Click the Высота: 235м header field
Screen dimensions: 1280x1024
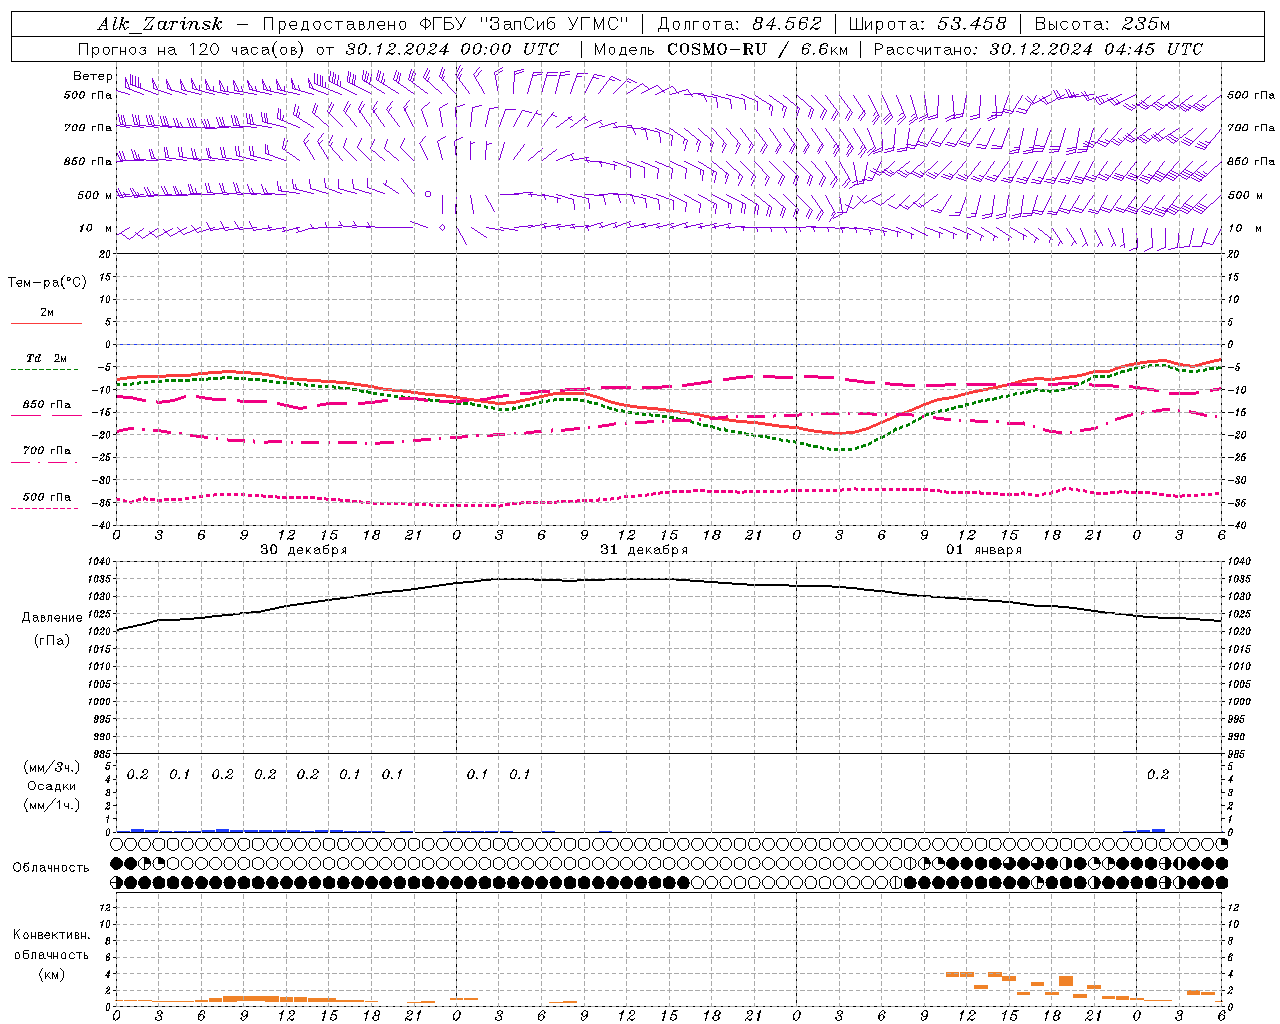tap(1102, 24)
